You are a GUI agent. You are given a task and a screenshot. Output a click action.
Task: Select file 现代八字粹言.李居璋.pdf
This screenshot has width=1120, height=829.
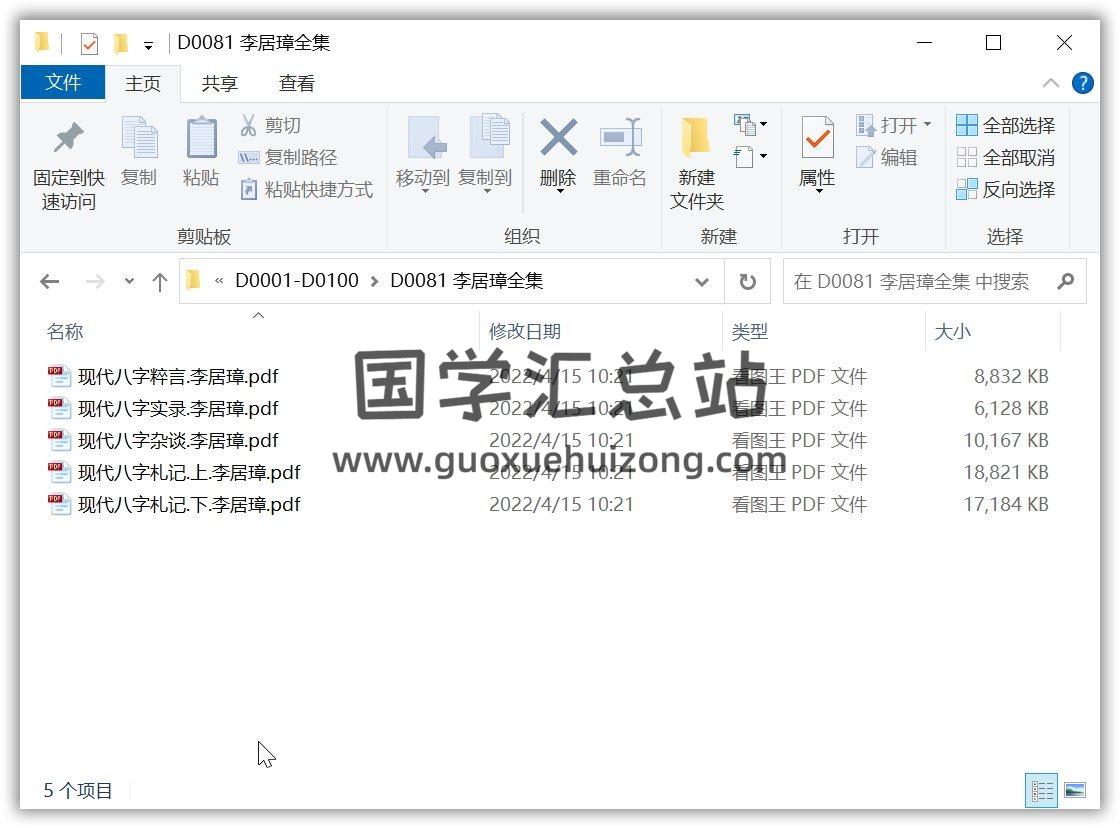pyautogui.click(x=178, y=376)
